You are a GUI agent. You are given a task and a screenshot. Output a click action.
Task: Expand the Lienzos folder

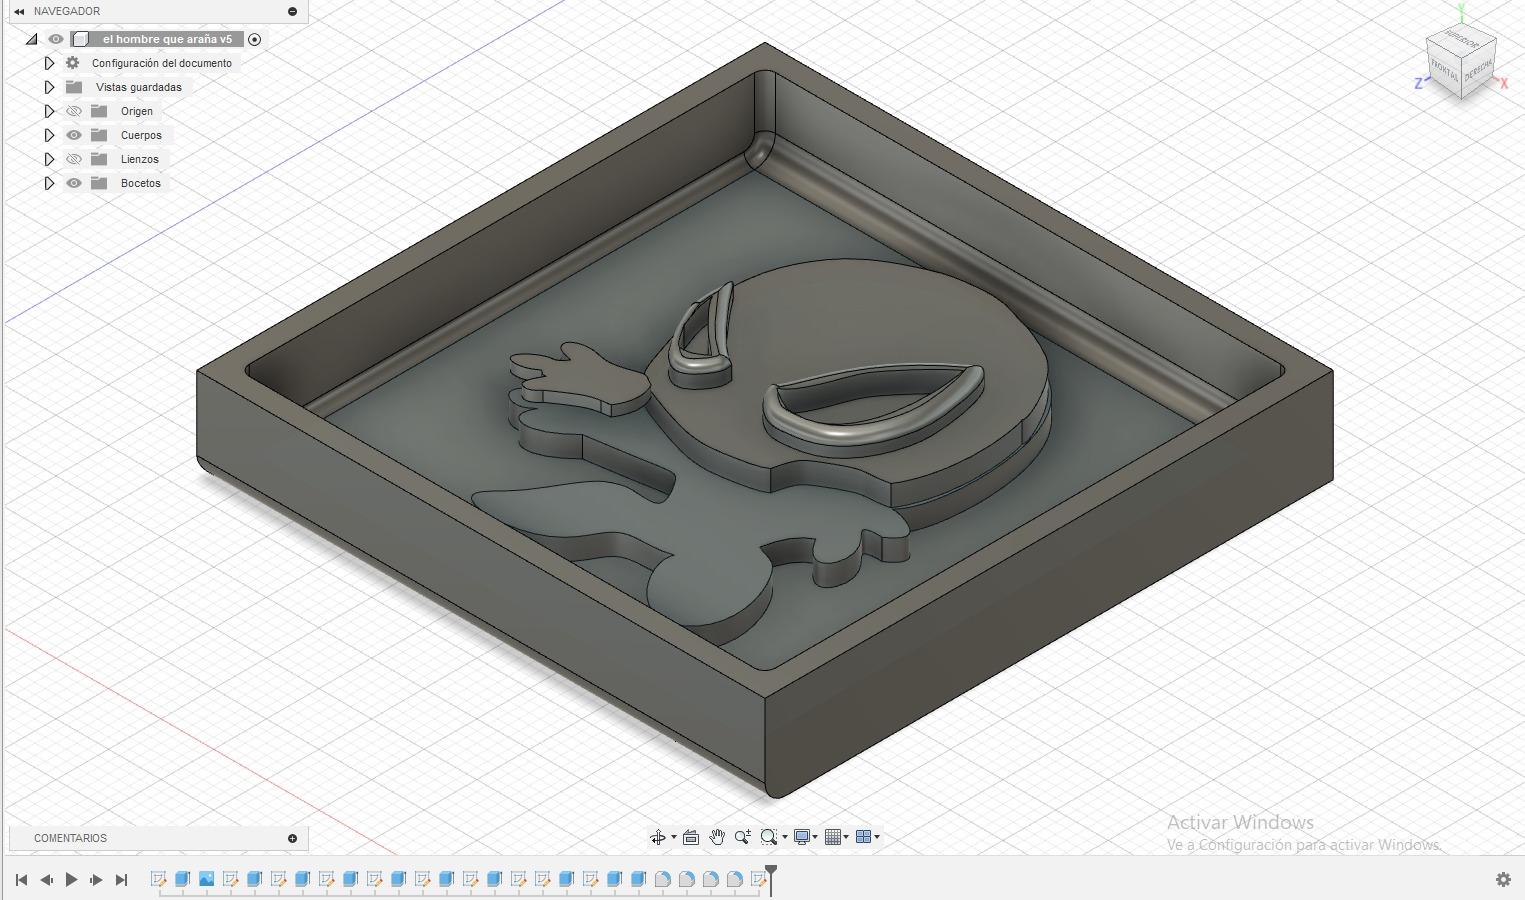point(49,159)
